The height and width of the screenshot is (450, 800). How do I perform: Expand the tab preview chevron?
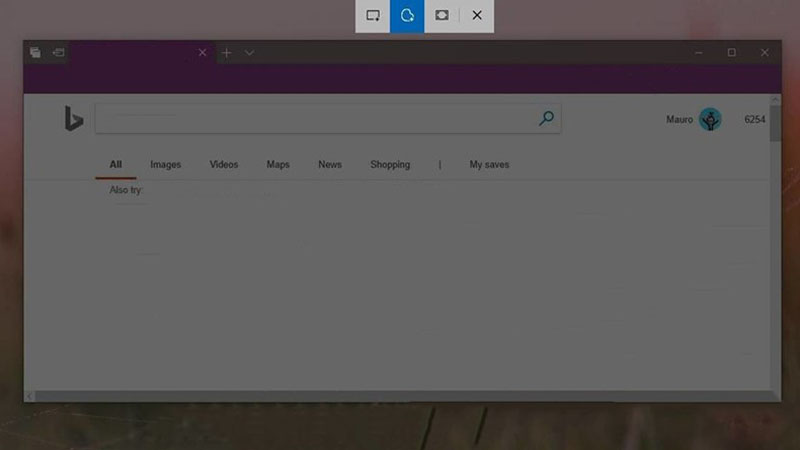(x=249, y=53)
